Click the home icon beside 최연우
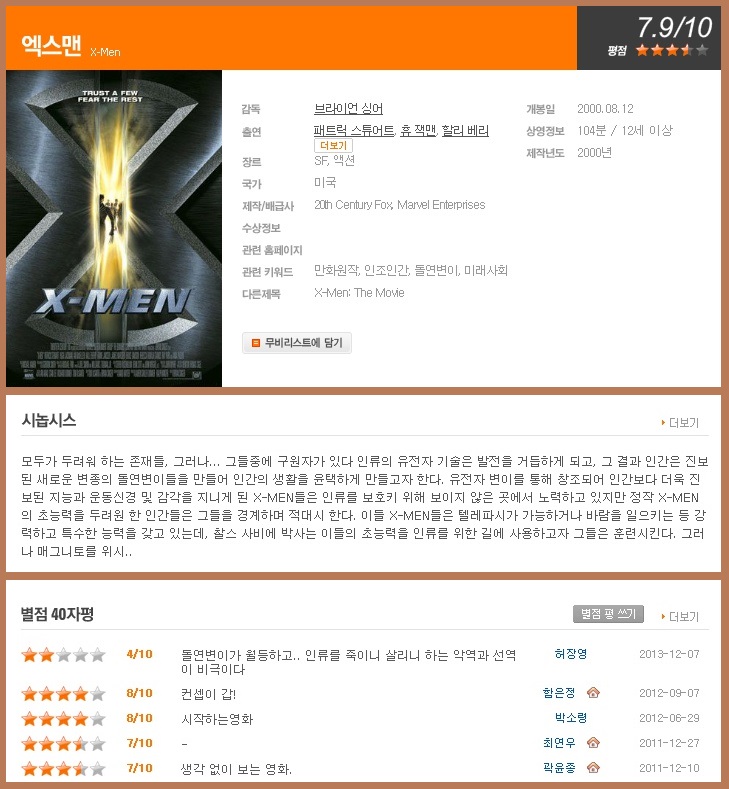Image resolution: width=729 pixels, height=789 pixels. click(594, 743)
